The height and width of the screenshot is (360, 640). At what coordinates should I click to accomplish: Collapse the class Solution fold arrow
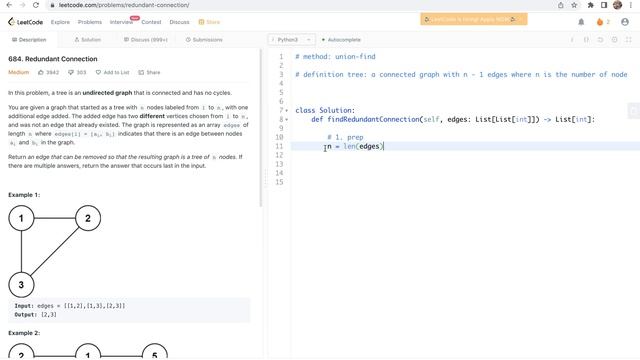287,111
